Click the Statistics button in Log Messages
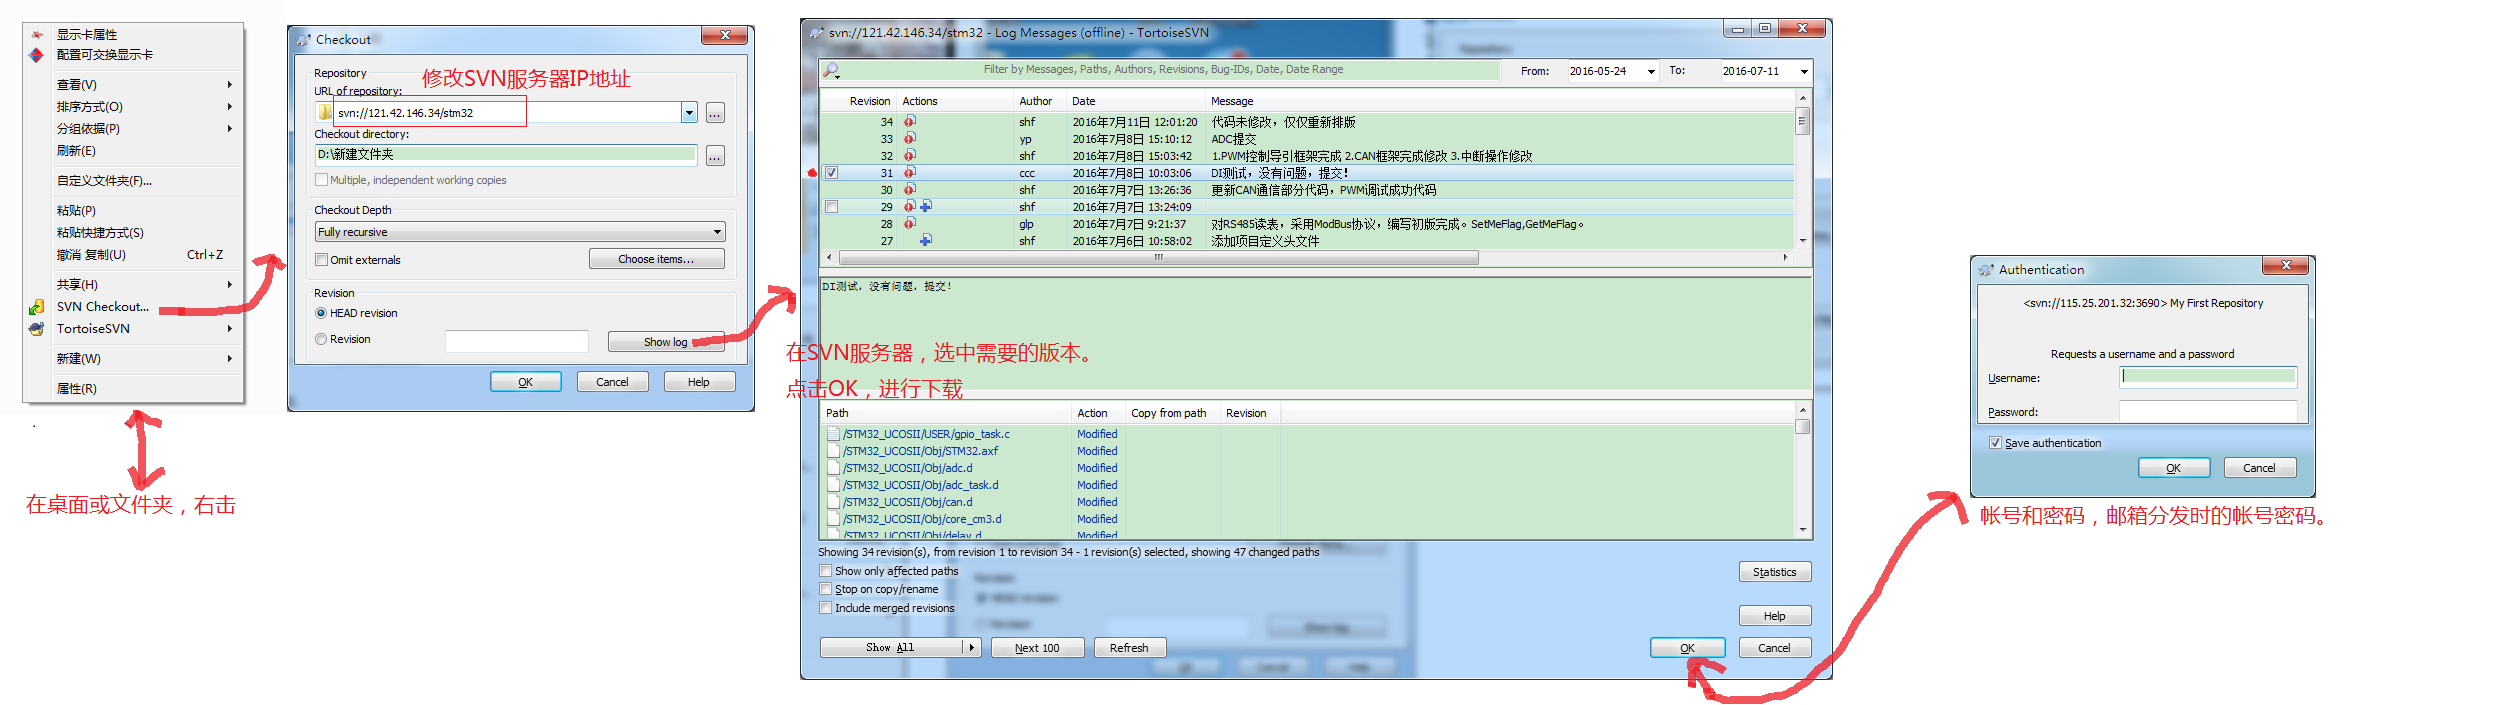2511x705 pixels. [x=1774, y=572]
